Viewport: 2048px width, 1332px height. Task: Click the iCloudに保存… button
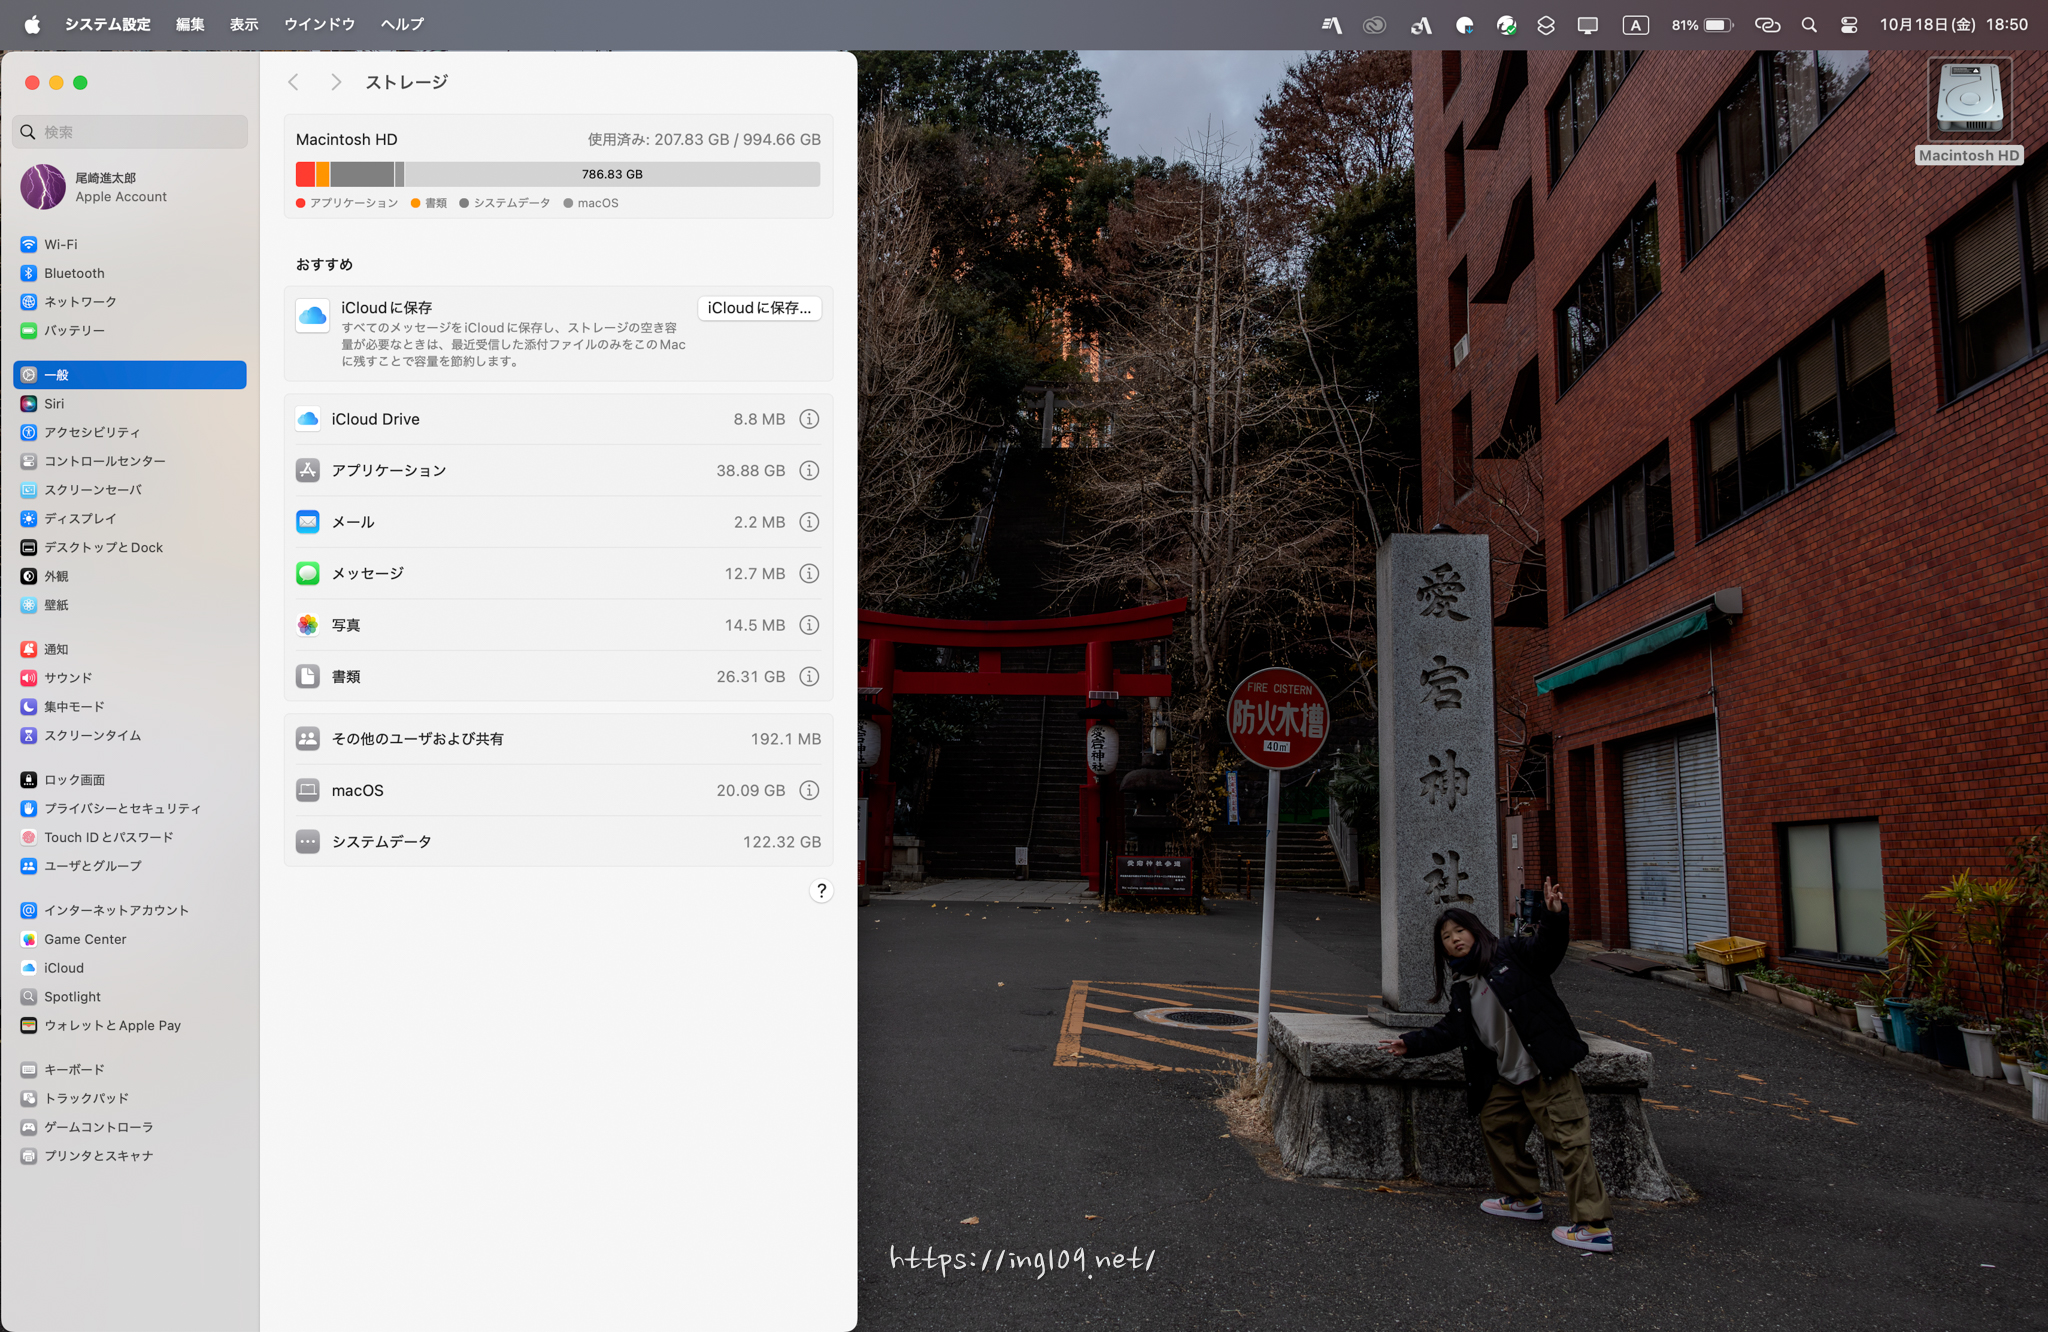(759, 308)
